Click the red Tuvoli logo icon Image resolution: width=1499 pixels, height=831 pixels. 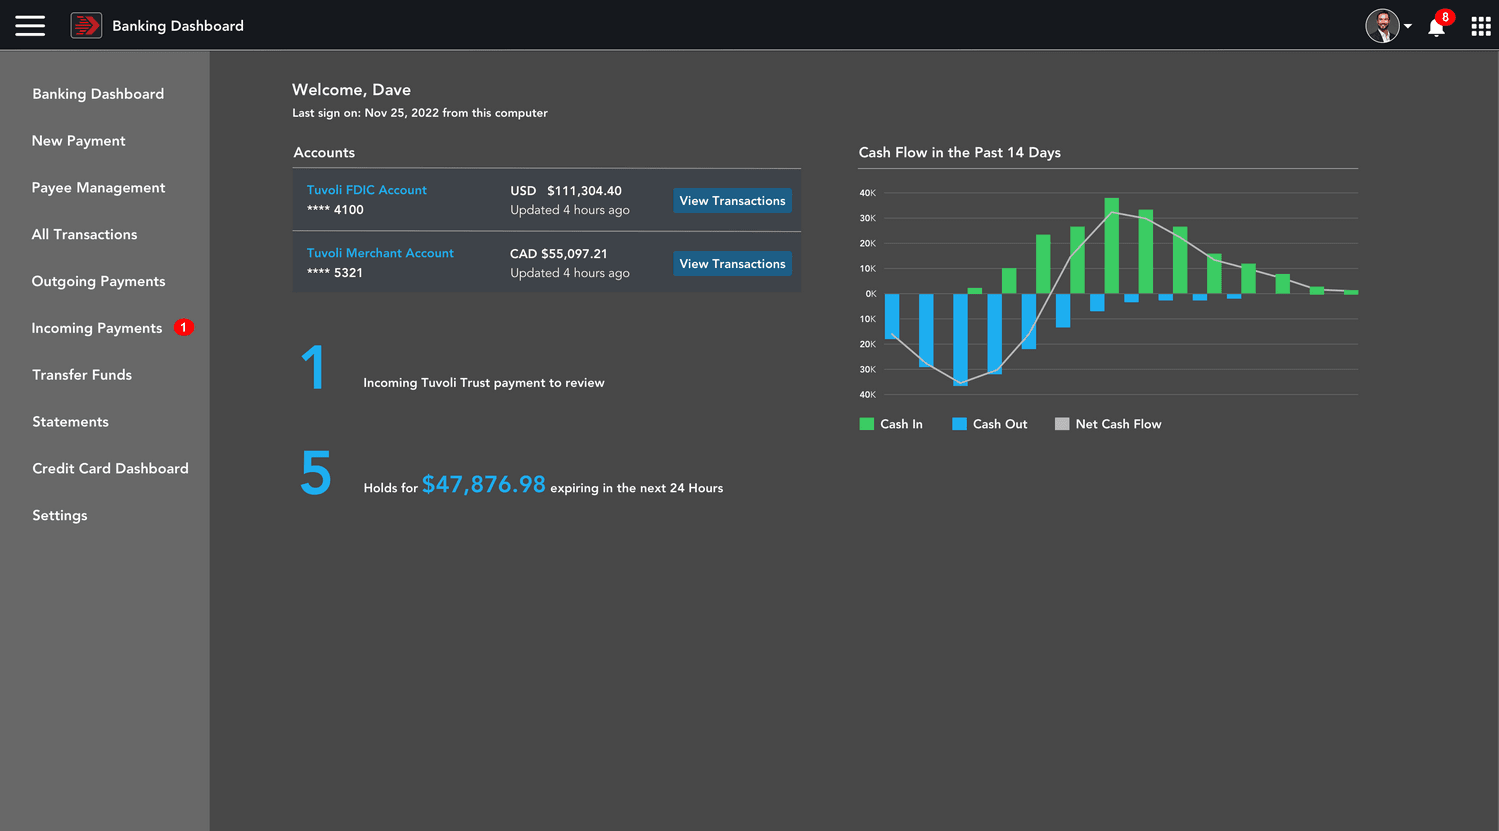click(86, 26)
